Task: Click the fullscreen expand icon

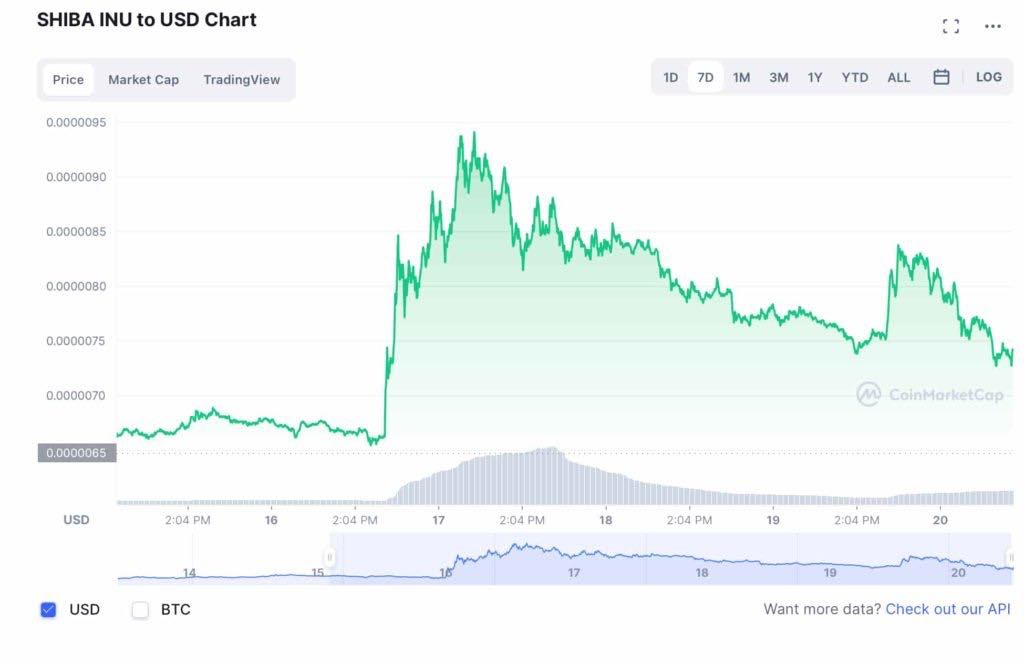Action: click(951, 27)
